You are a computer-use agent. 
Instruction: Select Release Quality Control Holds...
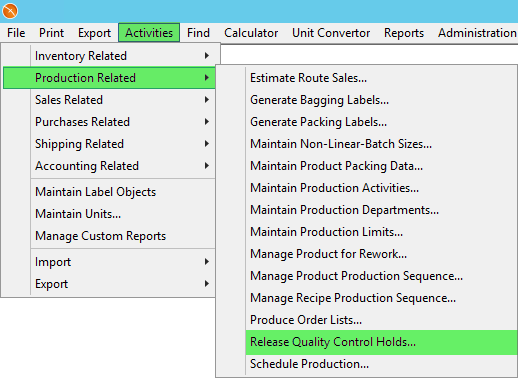[367, 342]
